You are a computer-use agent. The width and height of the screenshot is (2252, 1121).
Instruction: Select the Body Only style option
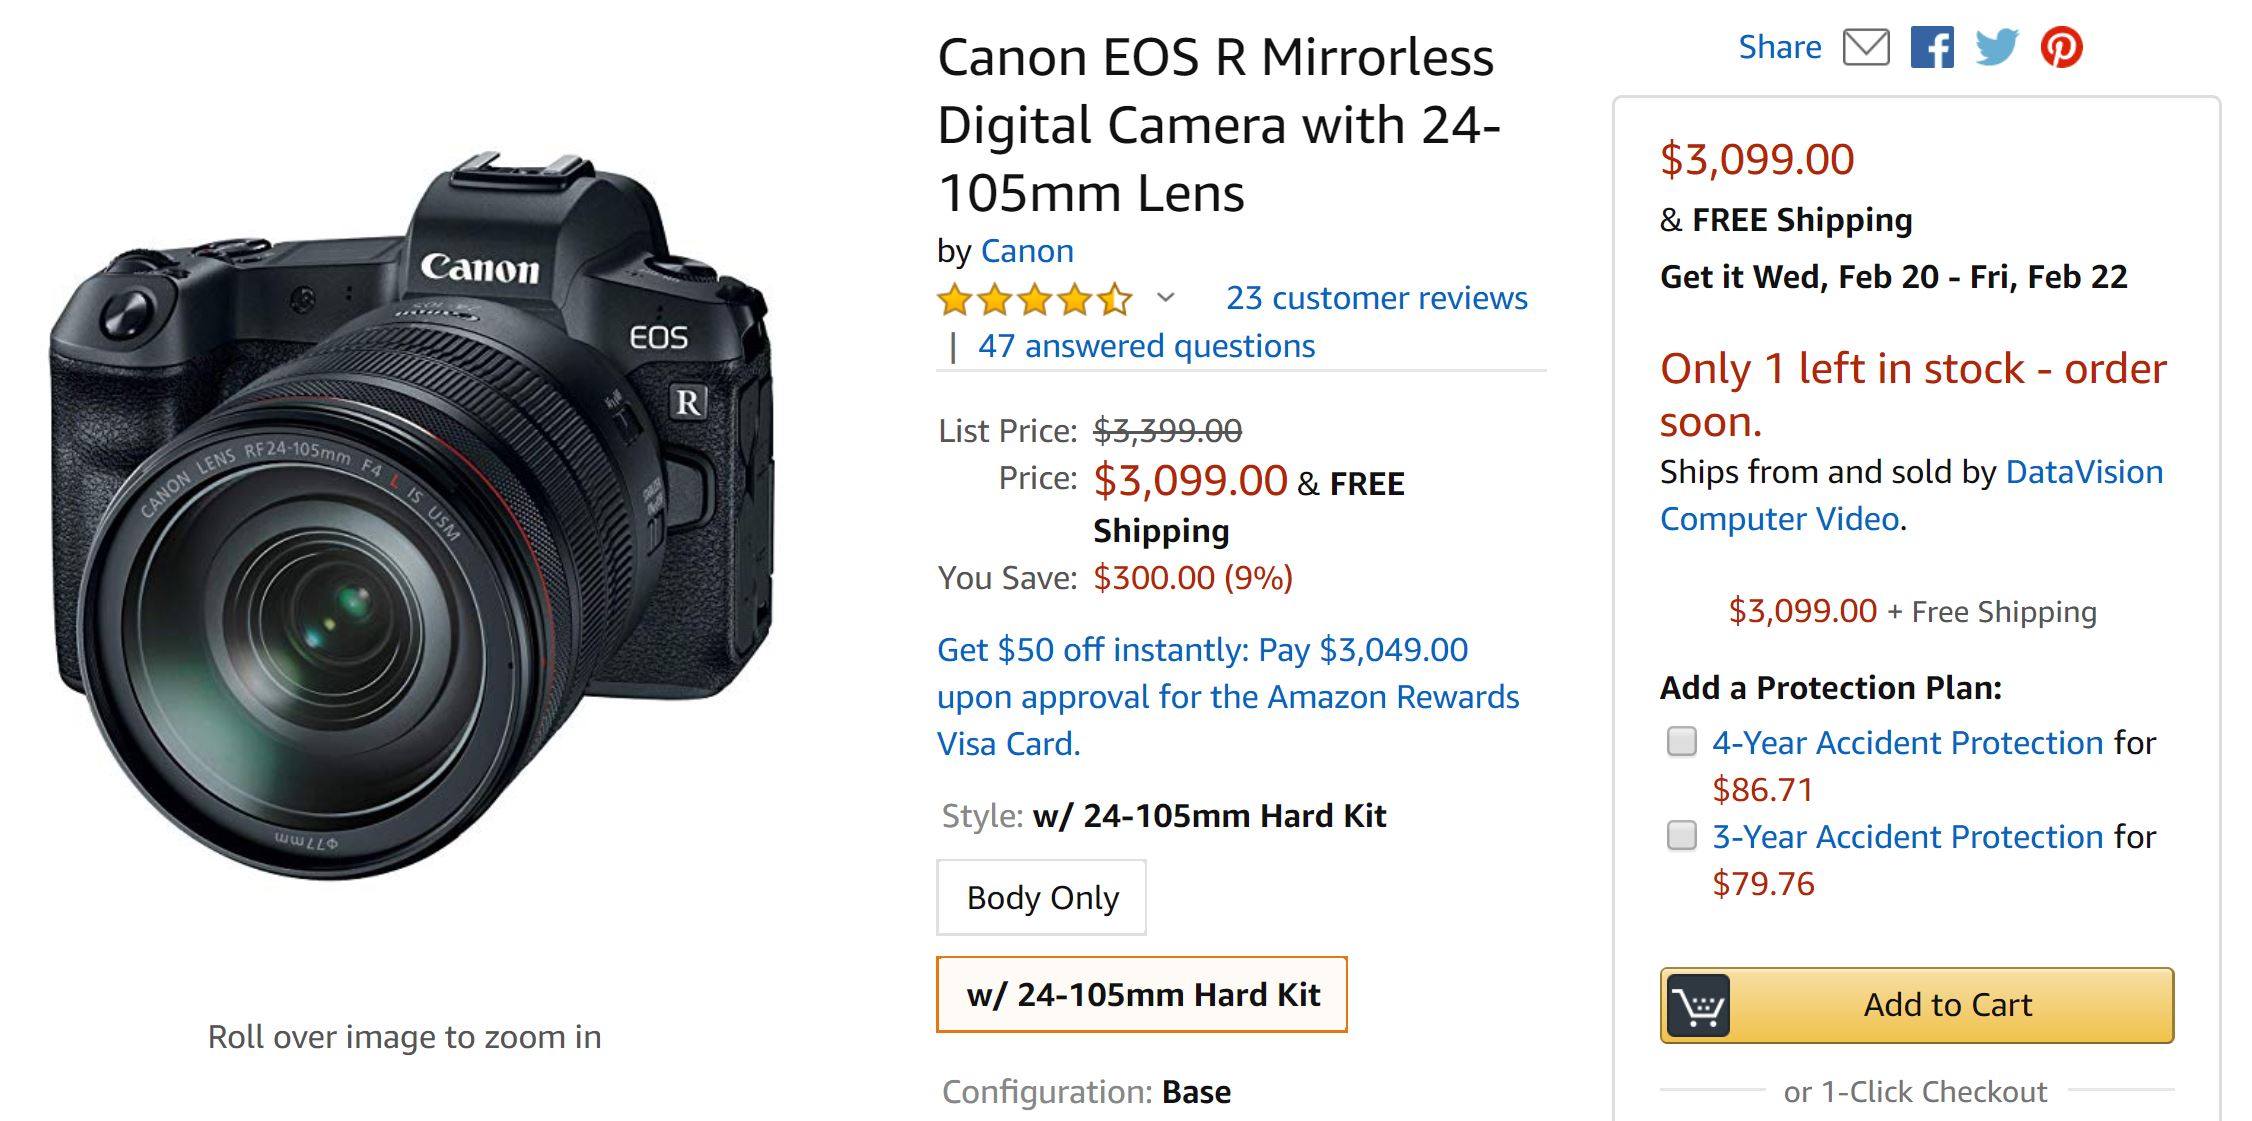coord(1041,898)
